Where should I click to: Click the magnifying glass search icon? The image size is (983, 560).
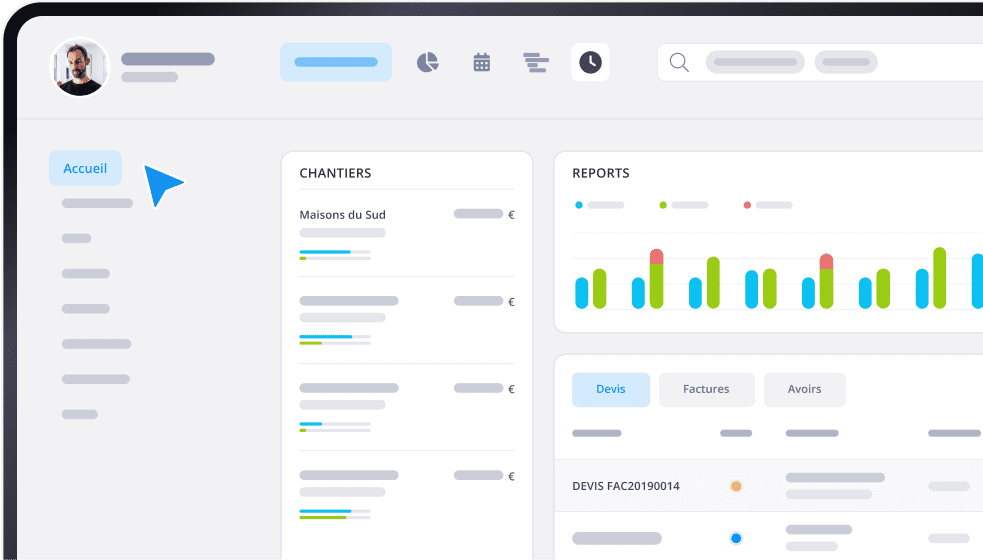pyautogui.click(x=679, y=63)
